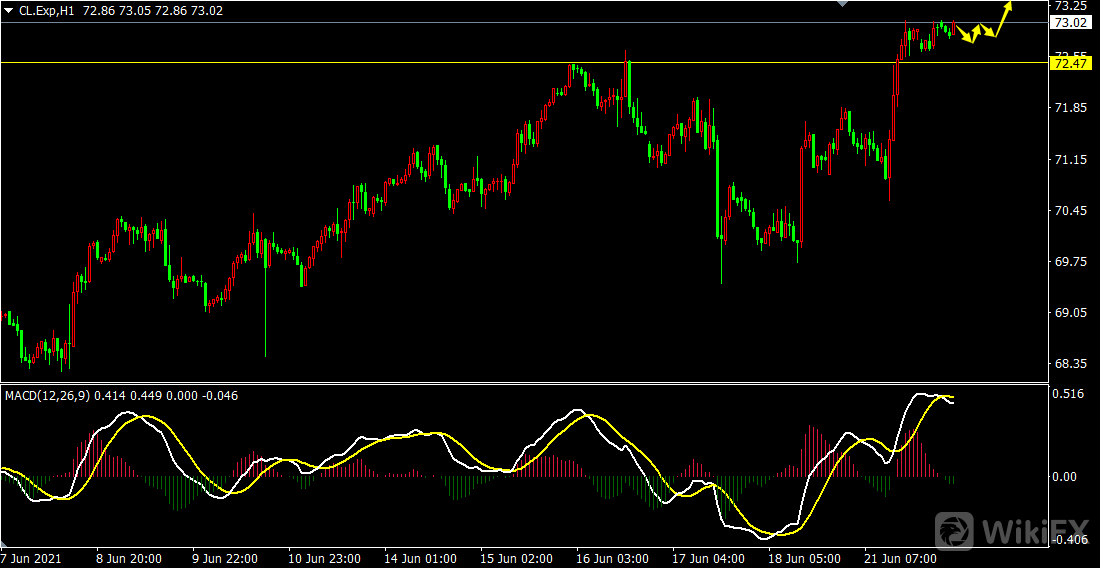Open the dropdown triangle beside CL.Exp,H1
The height and width of the screenshot is (568, 1100).
9,11
